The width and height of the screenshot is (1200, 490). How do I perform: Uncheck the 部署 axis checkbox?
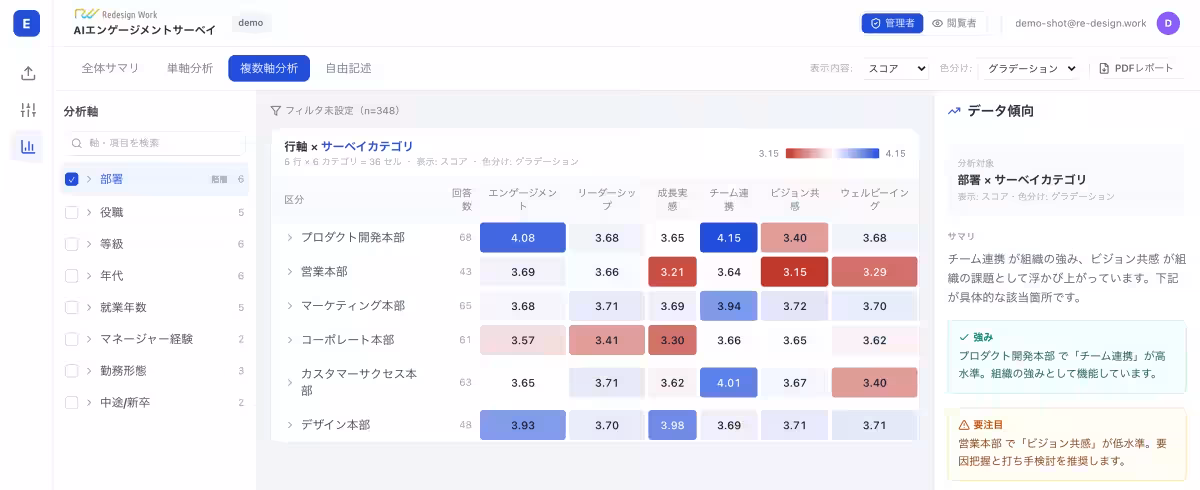72,179
